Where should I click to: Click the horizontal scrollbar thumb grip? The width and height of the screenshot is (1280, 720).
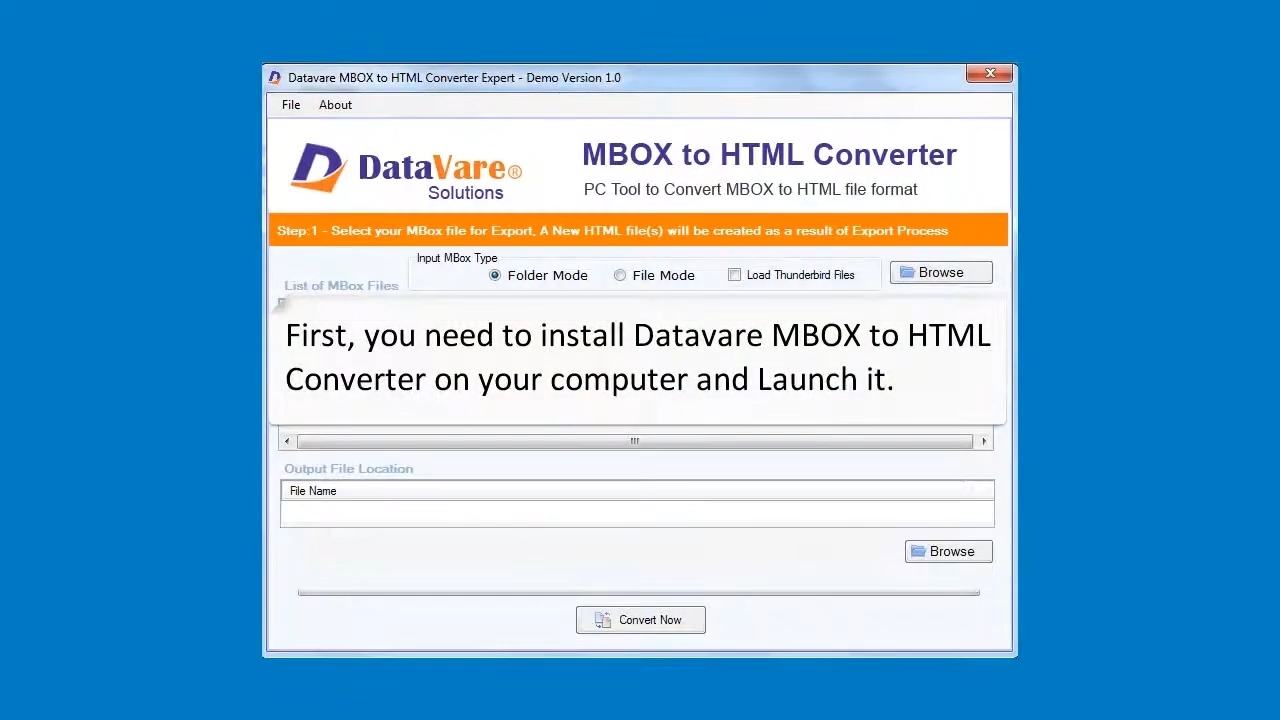(x=634, y=441)
